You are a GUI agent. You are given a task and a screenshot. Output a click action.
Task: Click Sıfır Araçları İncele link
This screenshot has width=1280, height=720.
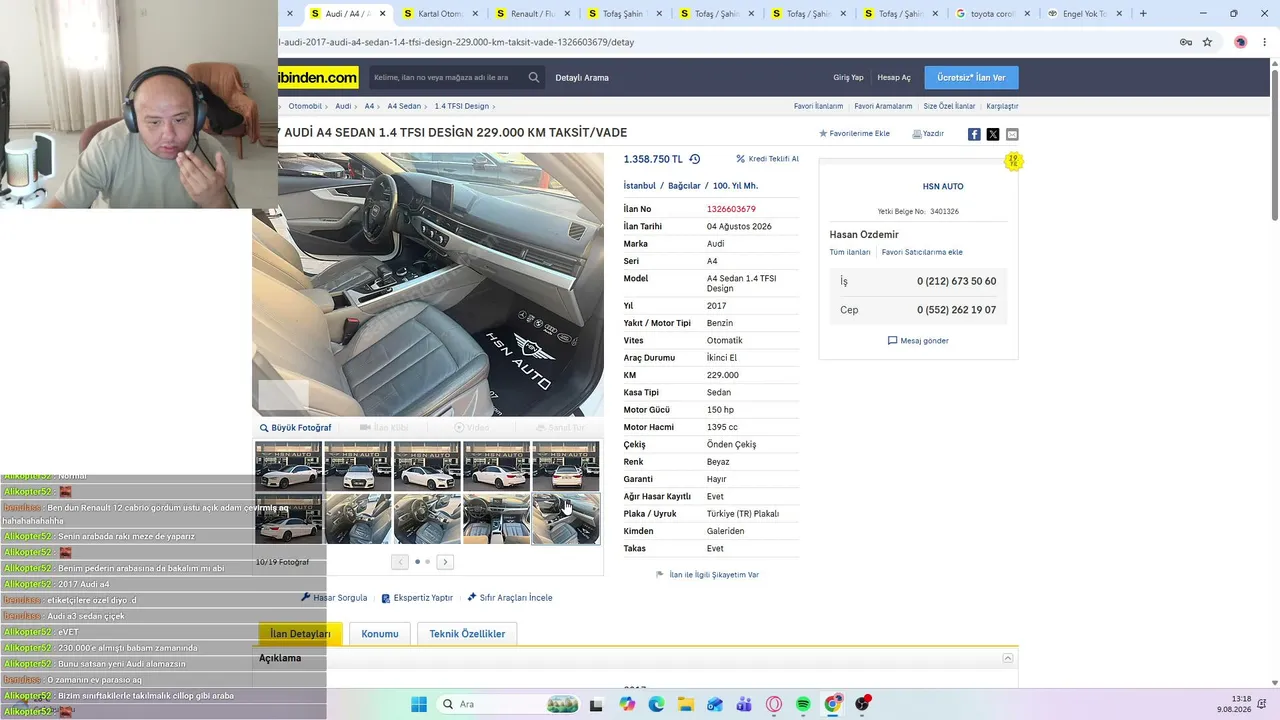[x=509, y=598]
